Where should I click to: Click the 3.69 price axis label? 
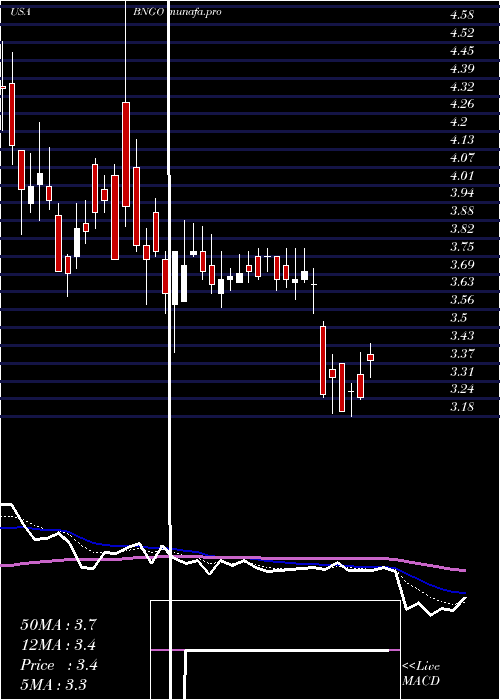[x=462, y=264]
